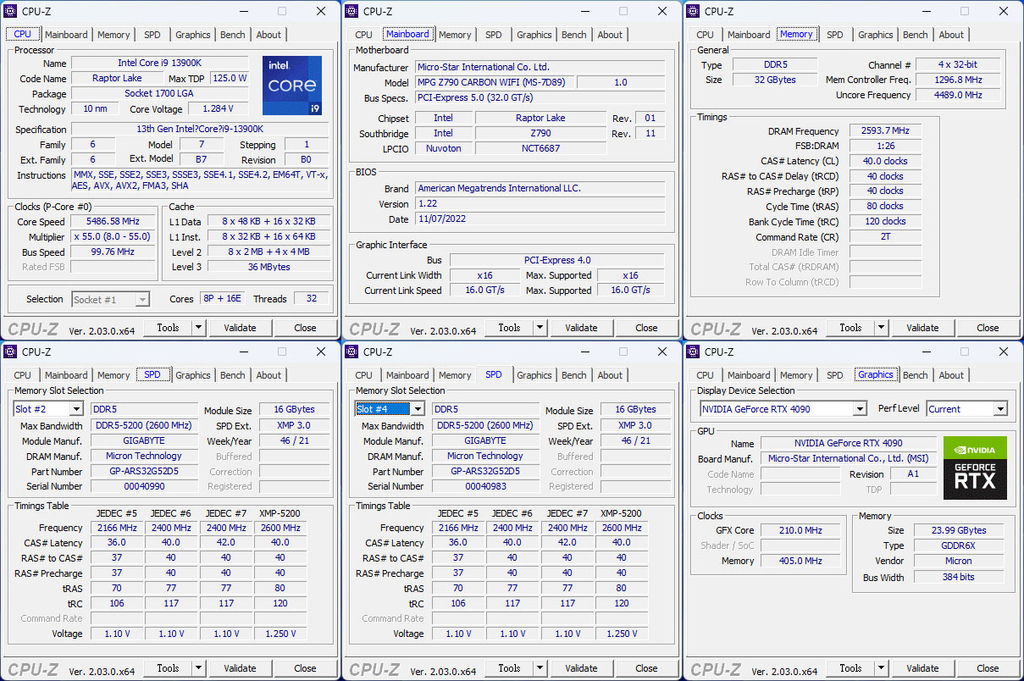
Task: Click Validate in the motherboard window
Action: pos(581,328)
